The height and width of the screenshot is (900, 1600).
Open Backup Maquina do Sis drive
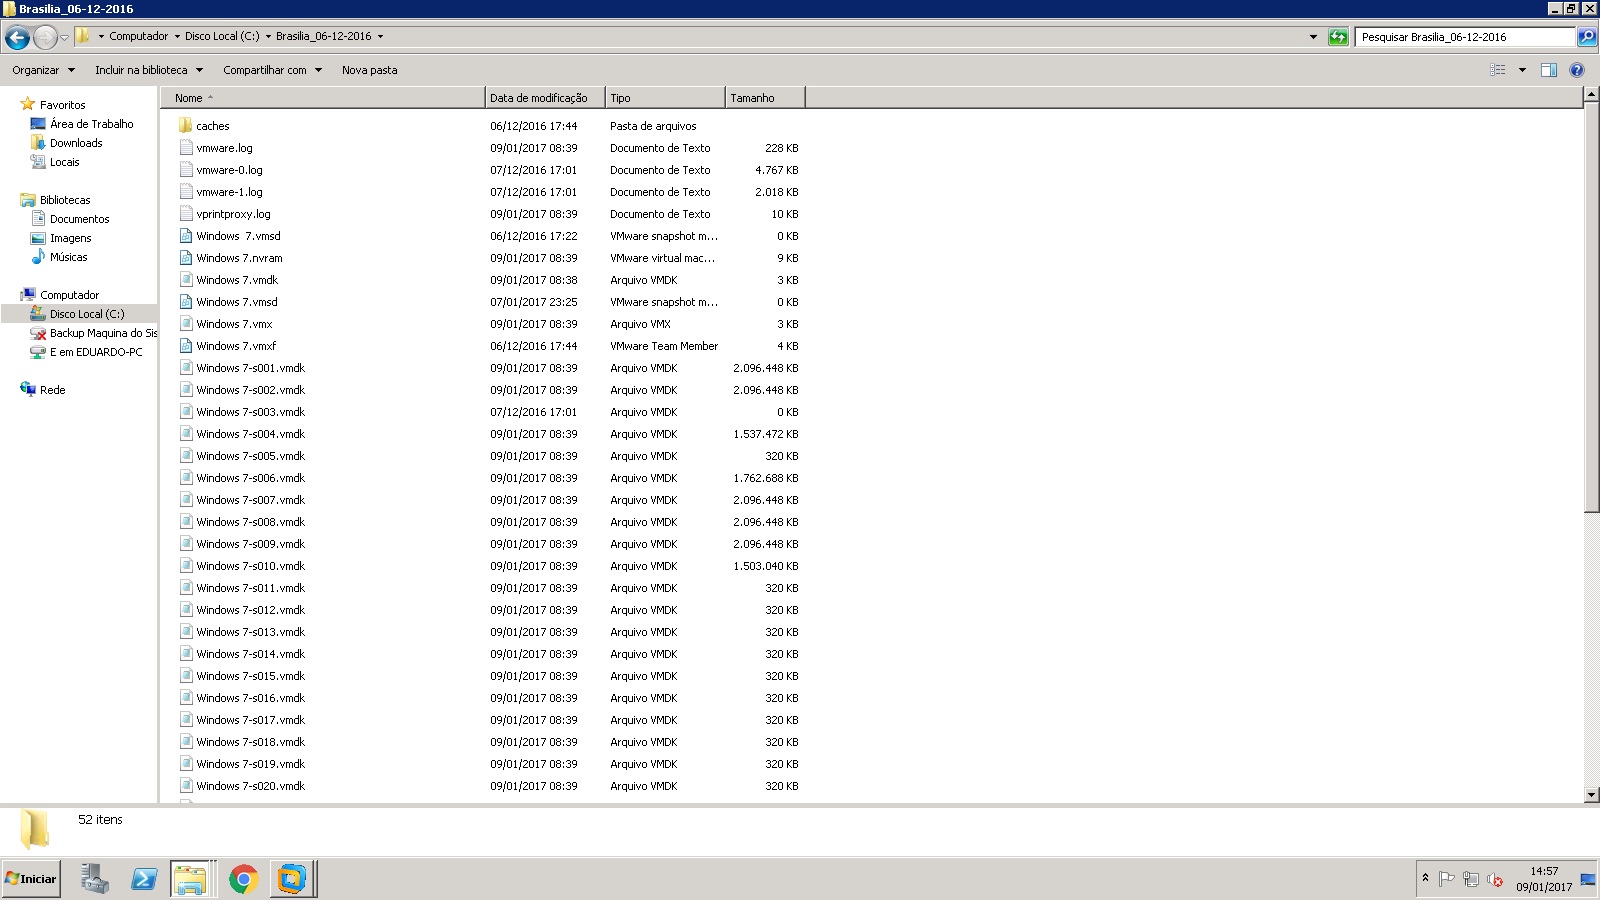(x=103, y=333)
